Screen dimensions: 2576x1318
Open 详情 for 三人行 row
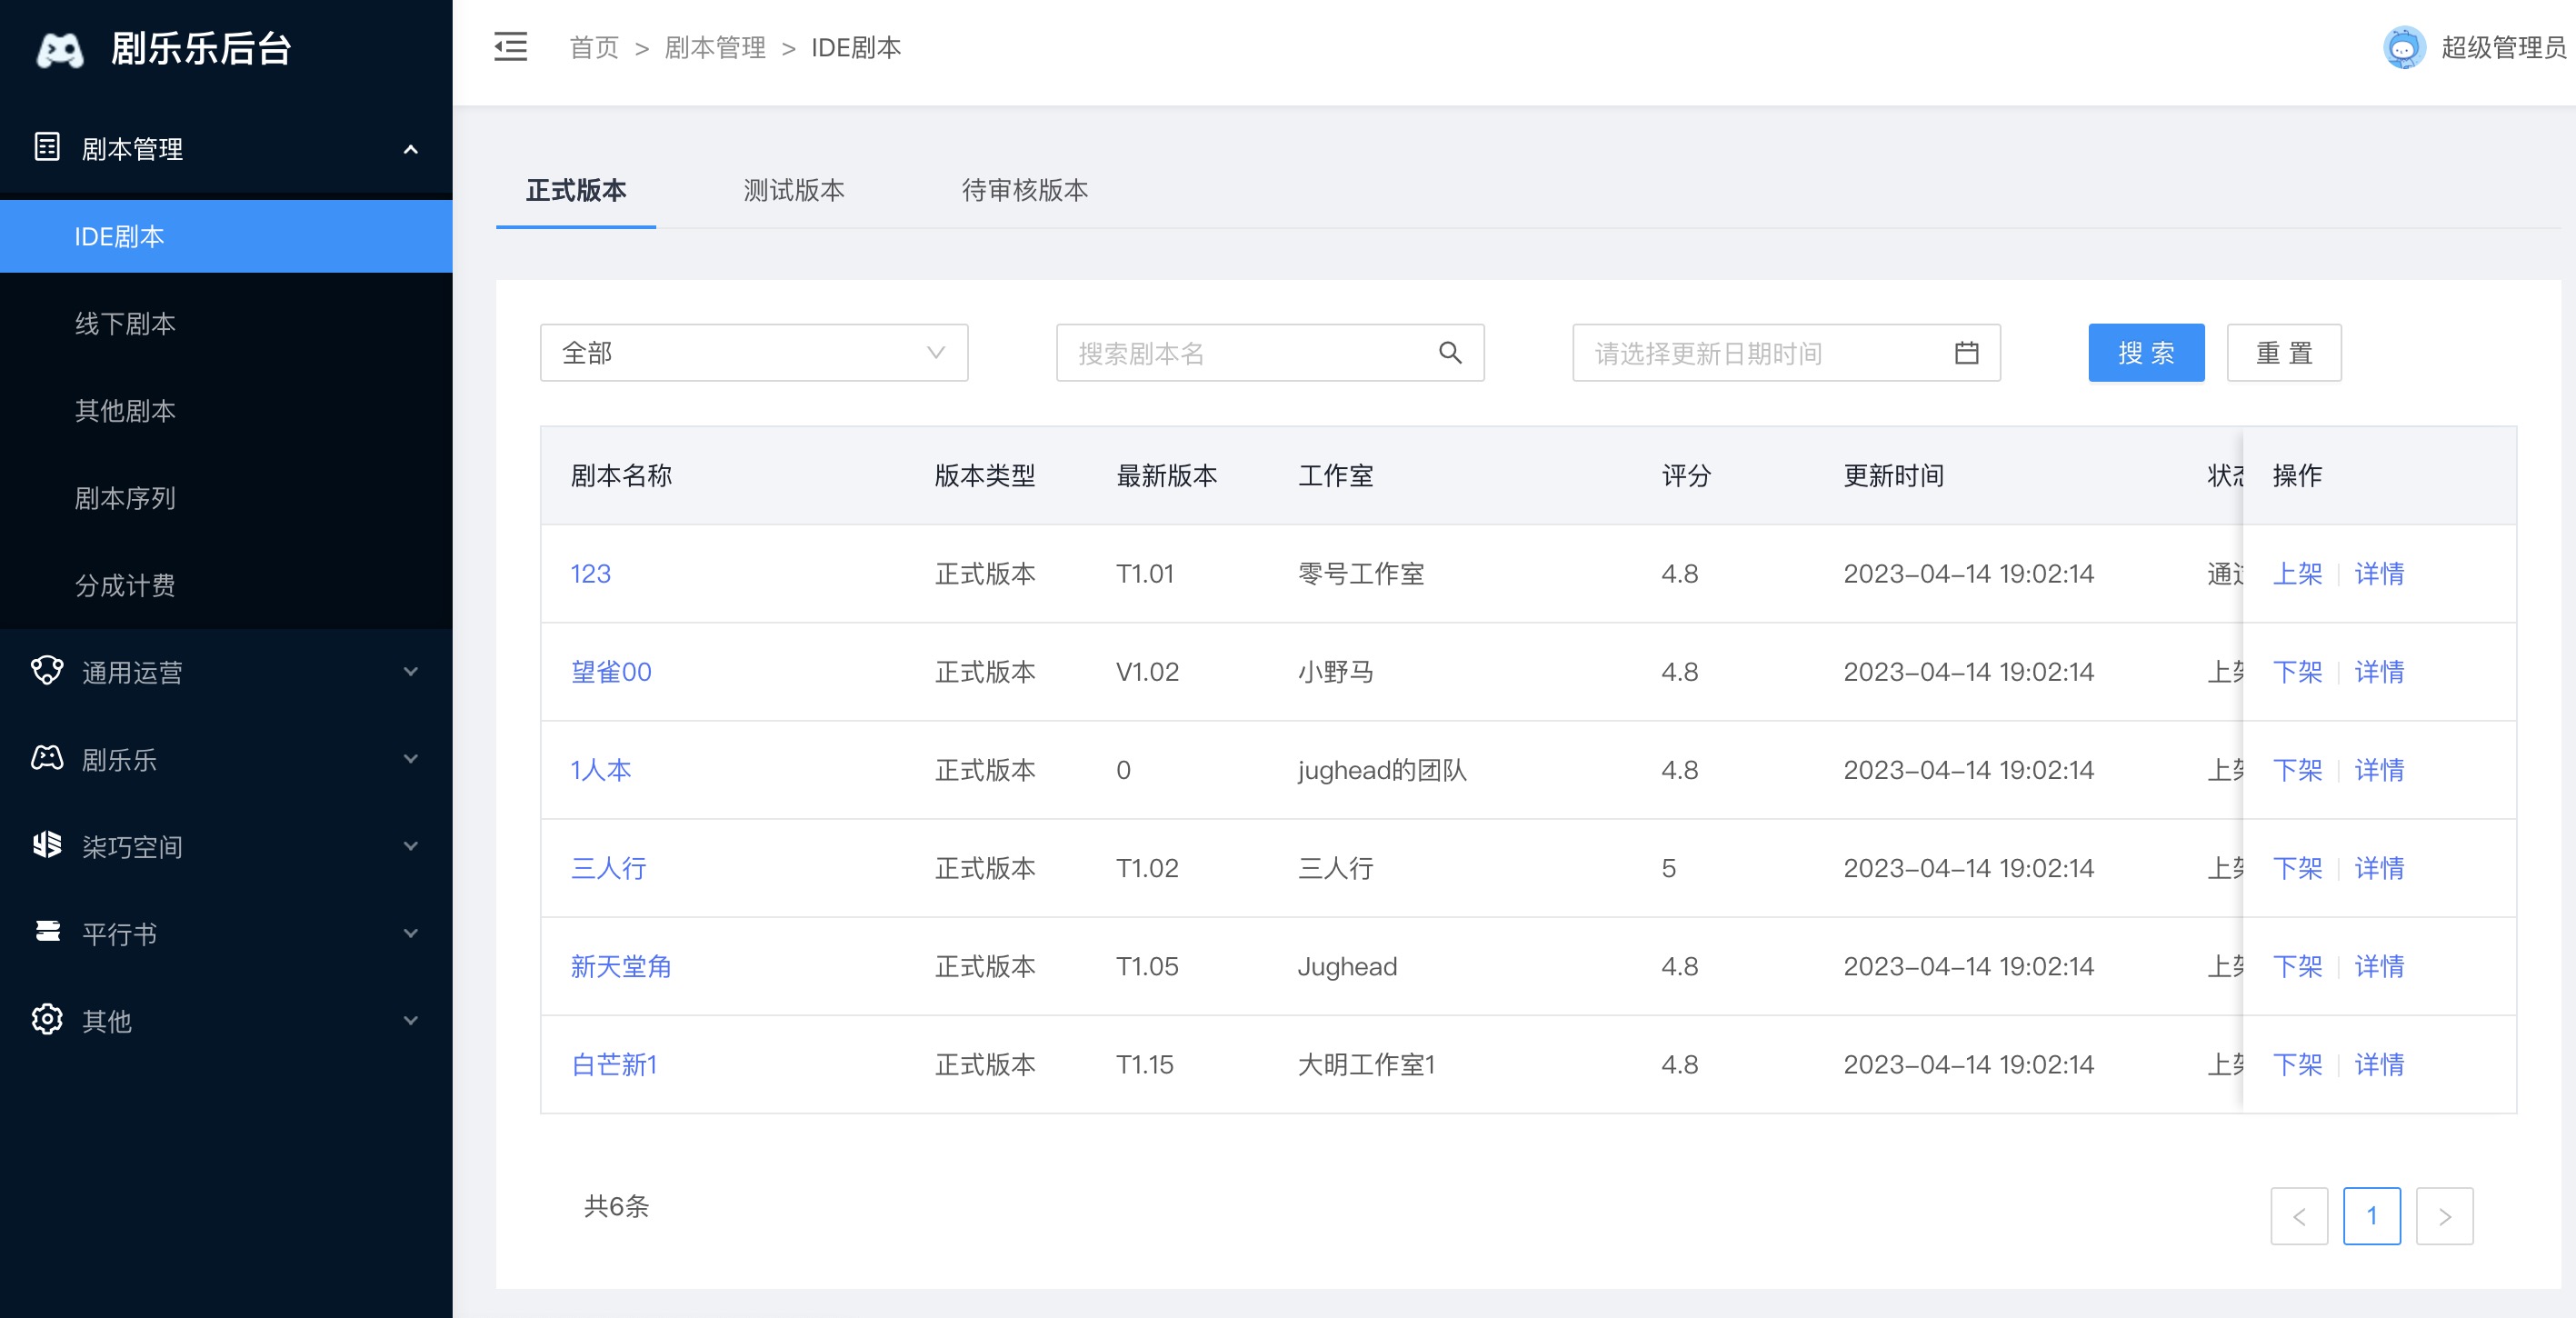coord(2379,867)
